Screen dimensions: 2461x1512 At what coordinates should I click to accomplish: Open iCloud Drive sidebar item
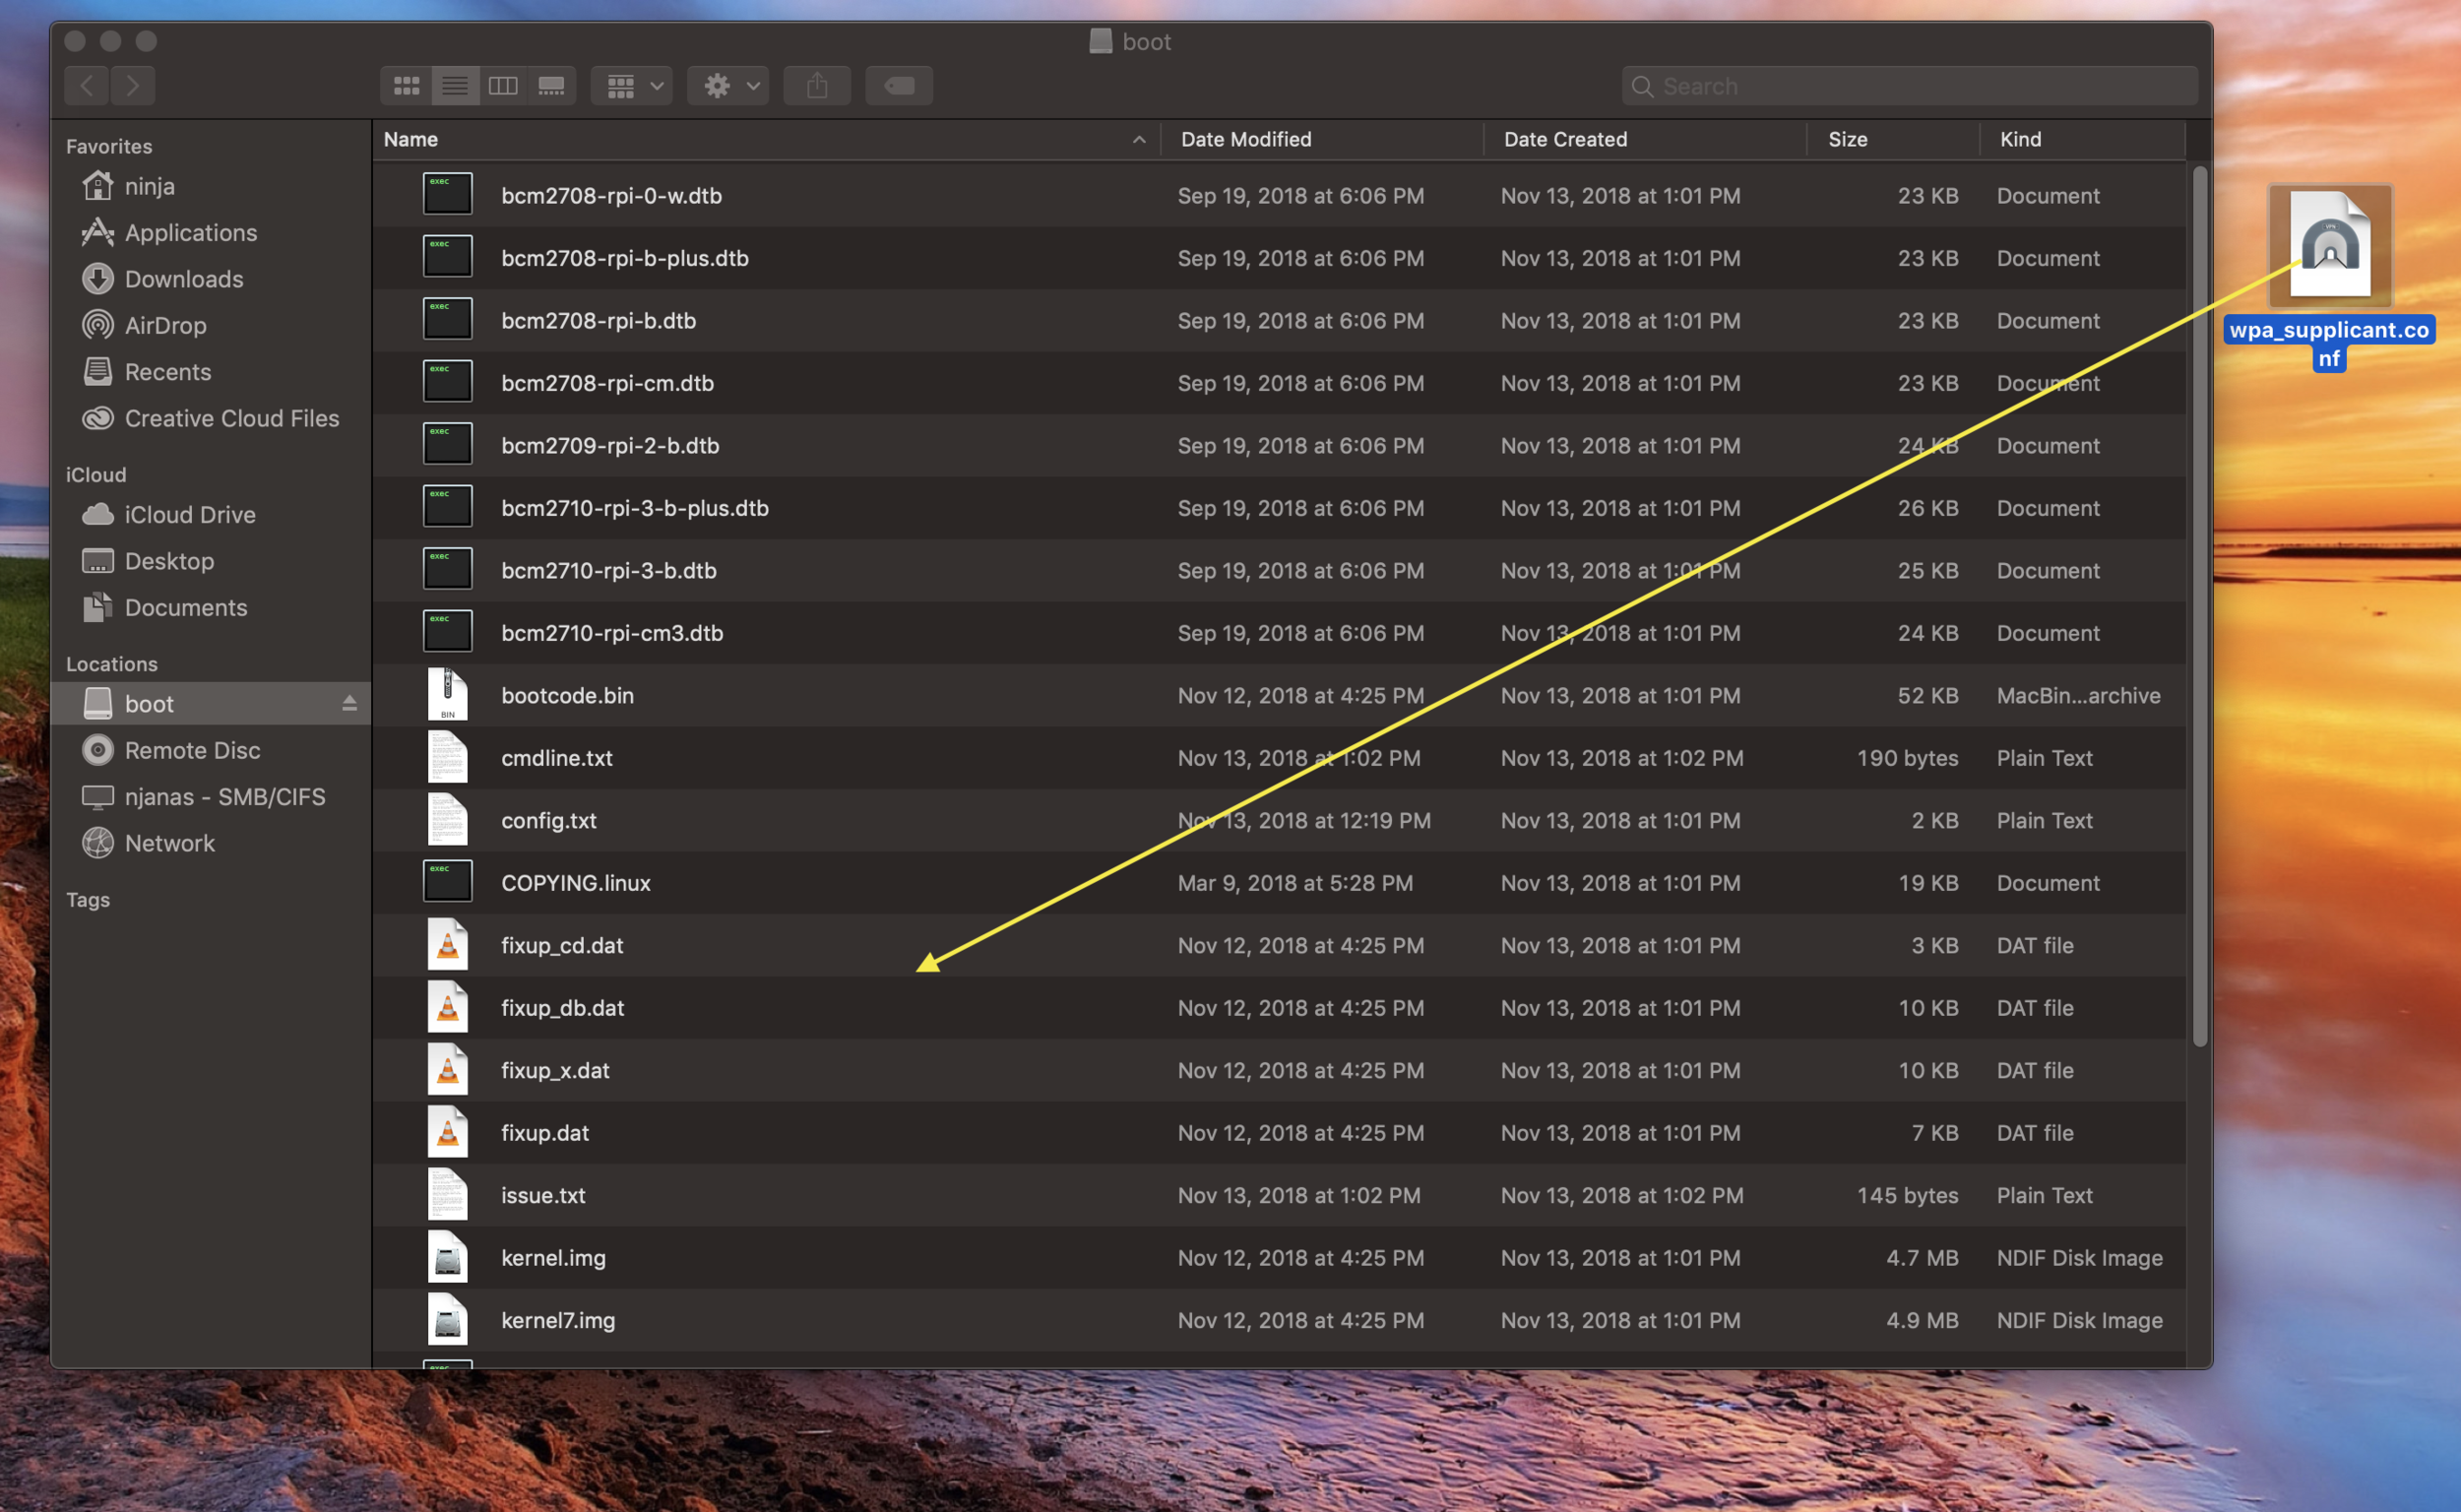coord(189,514)
